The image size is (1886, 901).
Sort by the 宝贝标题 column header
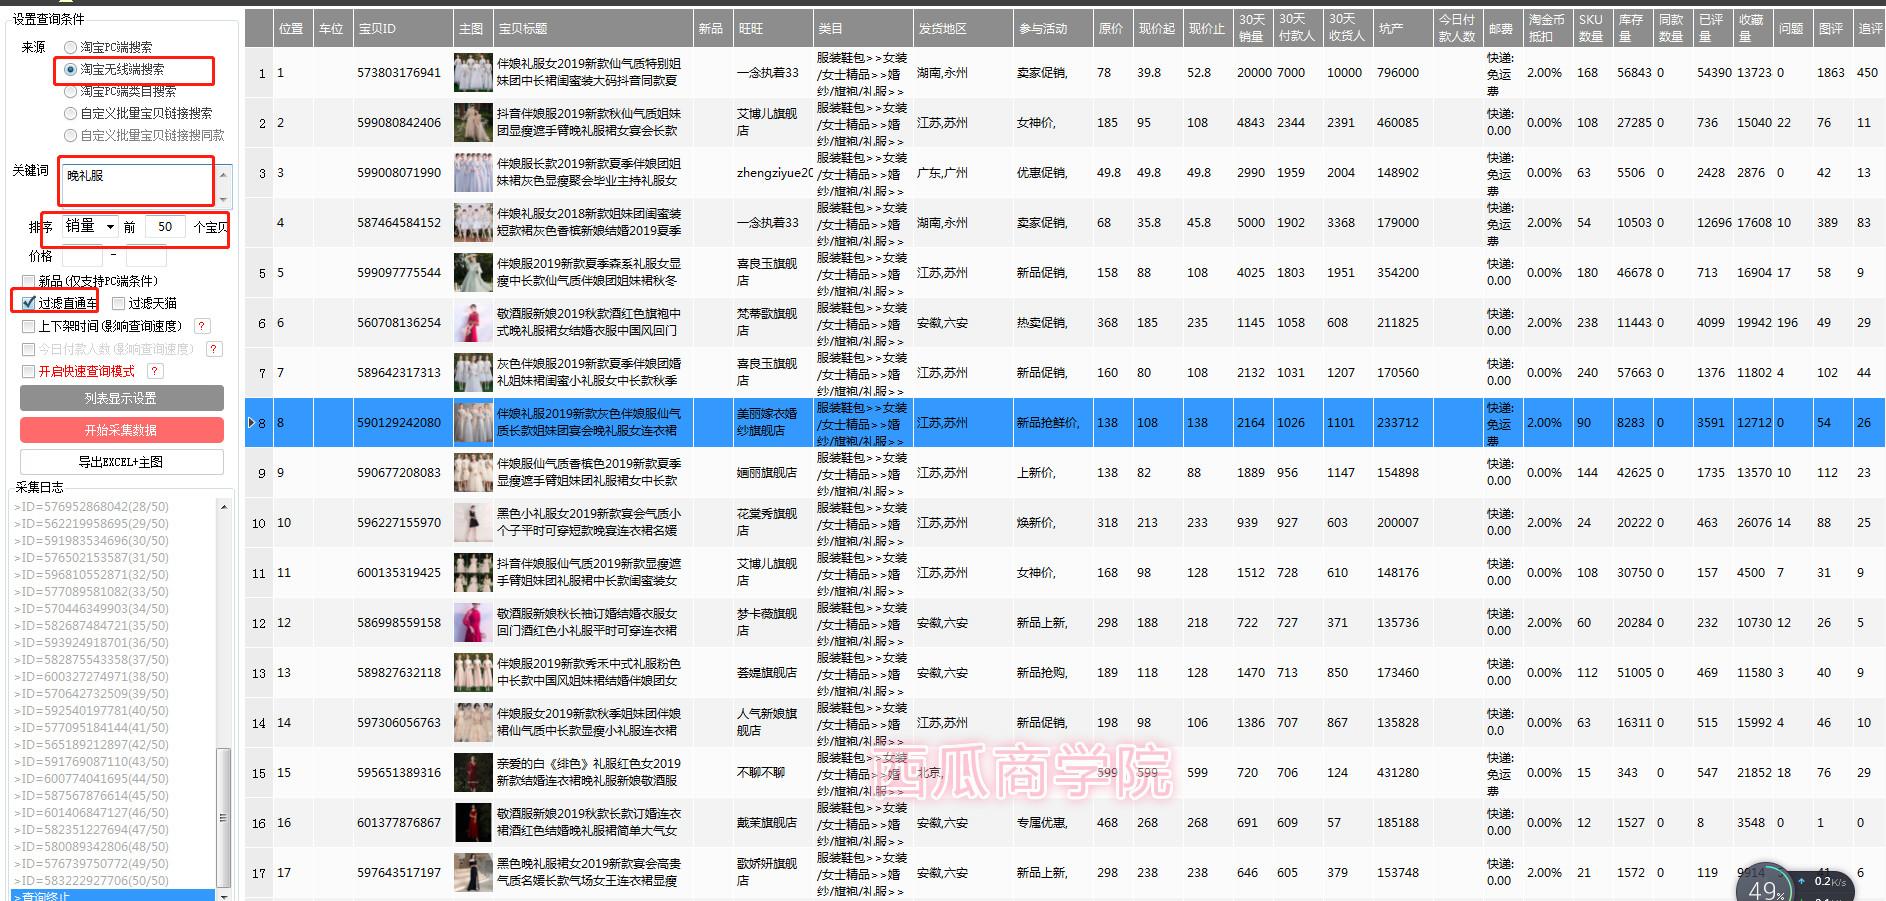point(593,29)
